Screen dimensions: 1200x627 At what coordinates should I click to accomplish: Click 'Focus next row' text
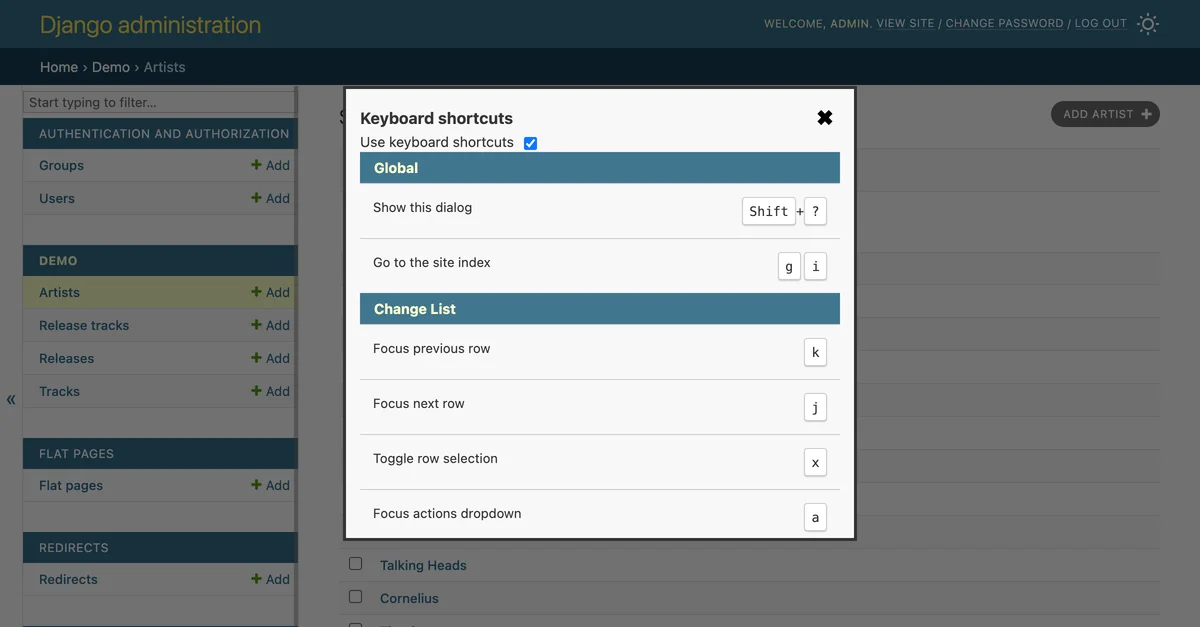419,403
